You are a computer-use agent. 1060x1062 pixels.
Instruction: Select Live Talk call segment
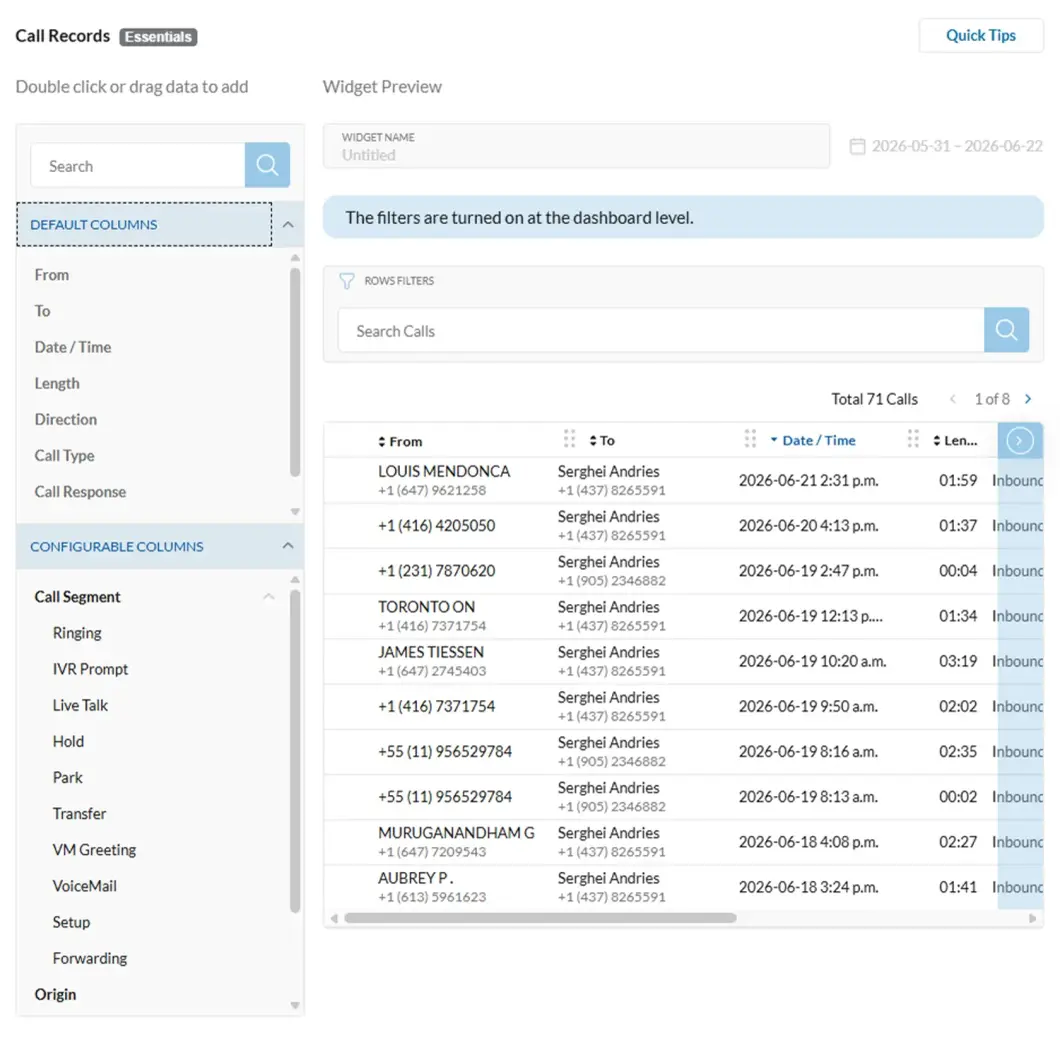80,705
